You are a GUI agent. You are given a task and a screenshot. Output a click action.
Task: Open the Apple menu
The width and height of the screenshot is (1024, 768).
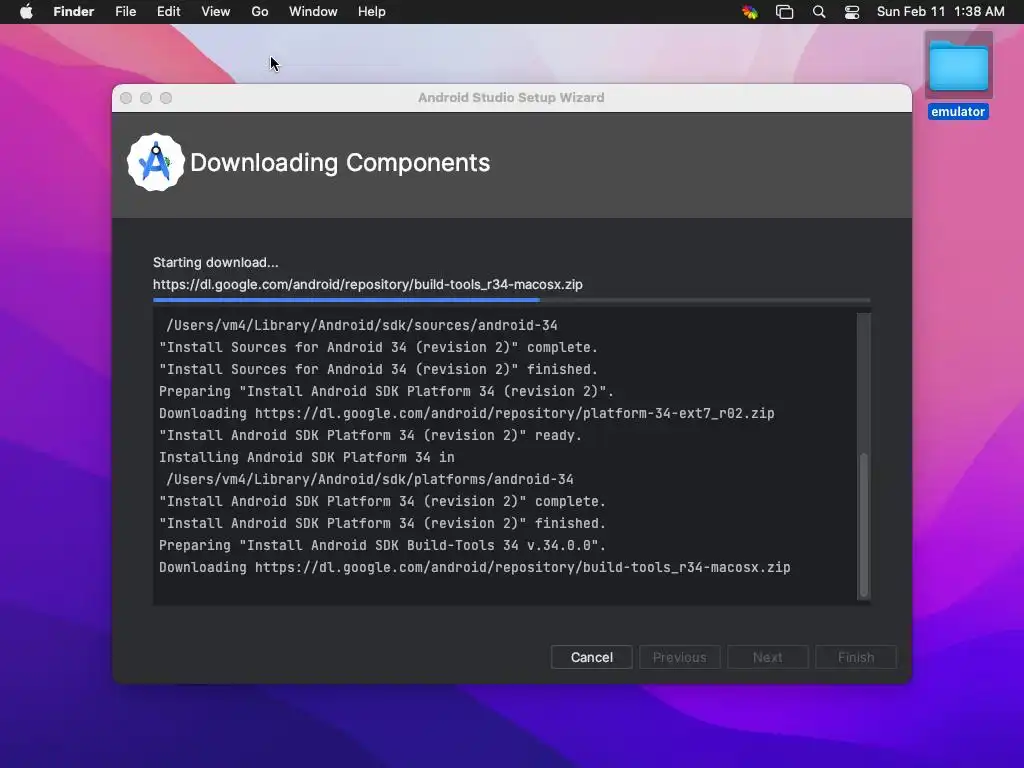26,12
